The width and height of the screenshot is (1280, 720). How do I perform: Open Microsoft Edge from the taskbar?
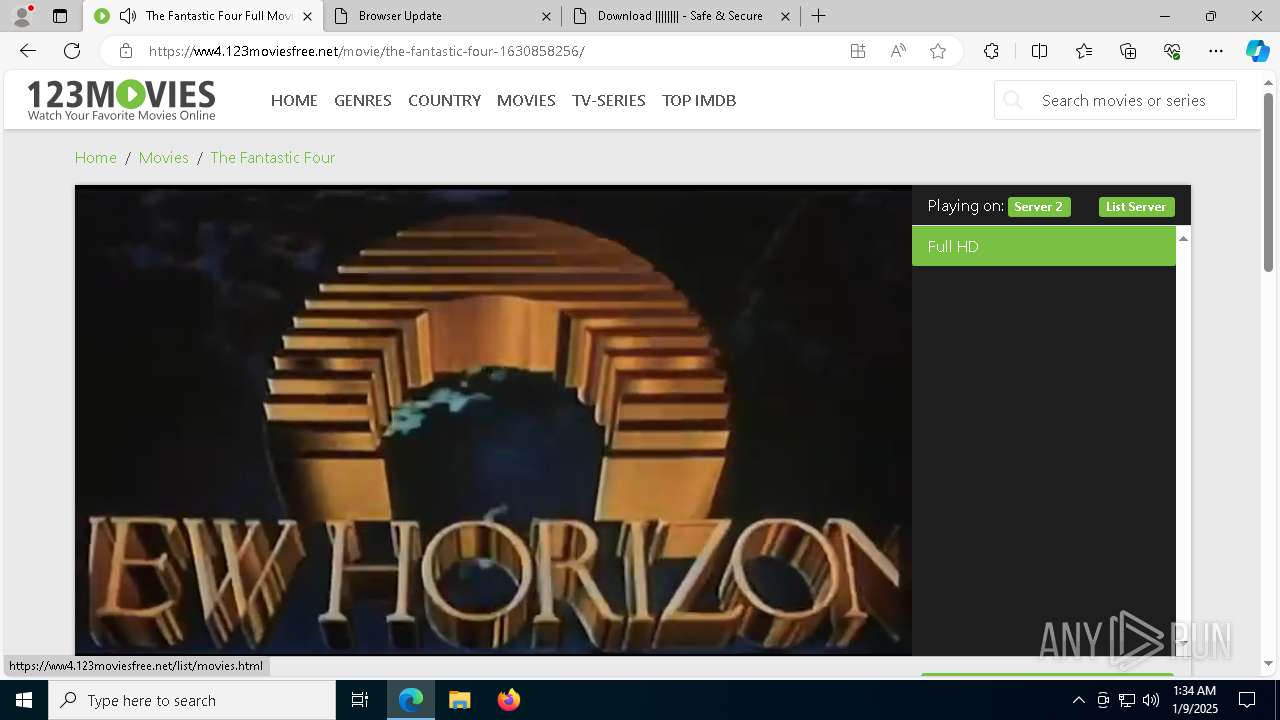pos(411,700)
